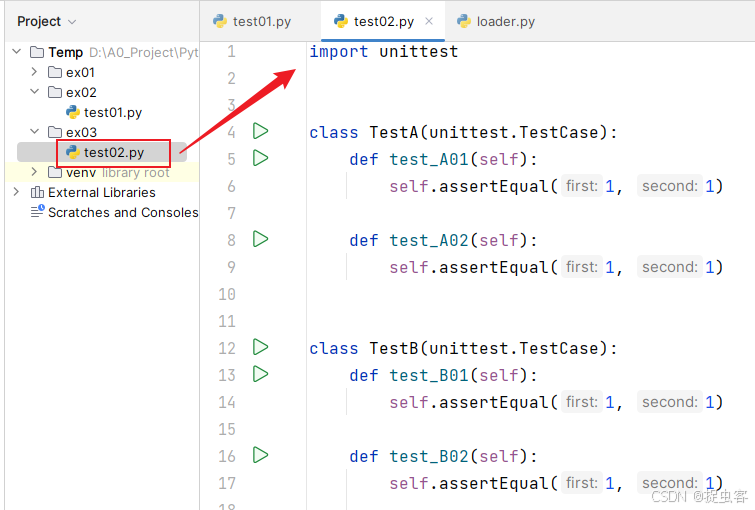Expand the venv library root folder
The width and height of the screenshot is (755, 510).
pyautogui.click(x=34, y=171)
